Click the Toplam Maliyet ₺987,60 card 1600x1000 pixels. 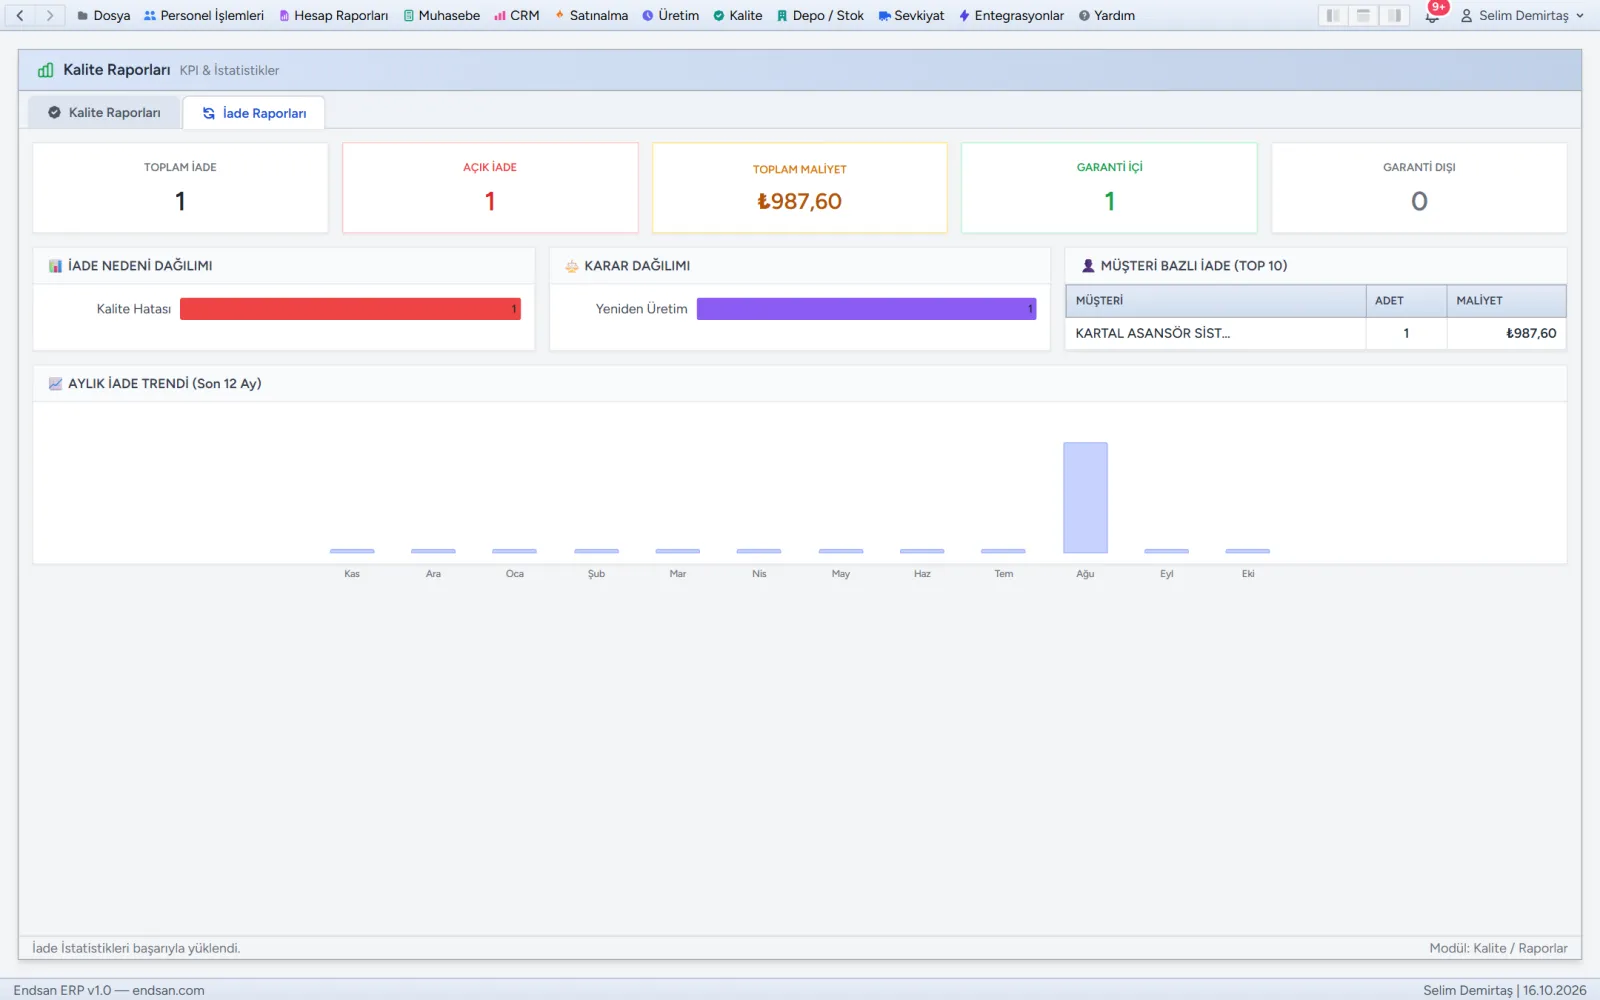[800, 188]
